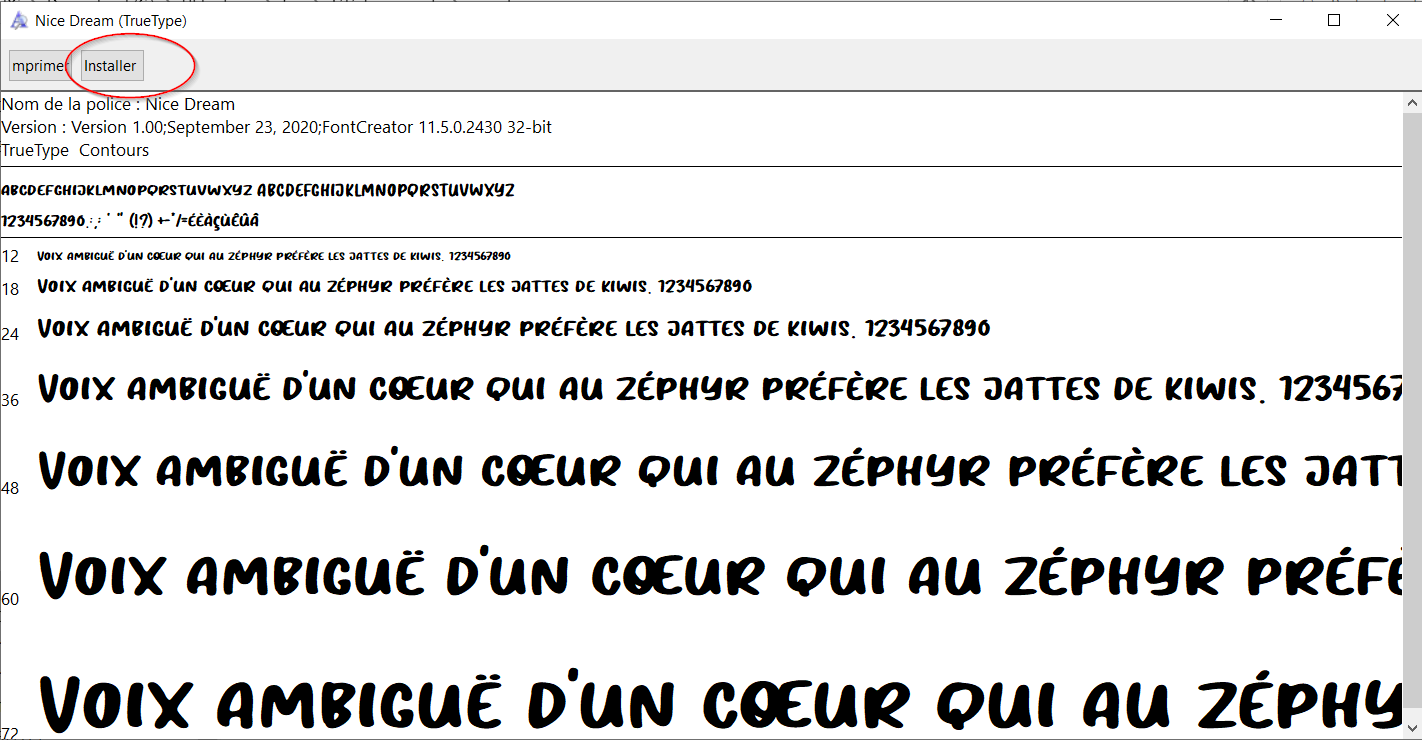Click the 'Nom de la police : Nice Dream' text
The width and height of the screenshot is (1422, 740).
tap(118, 104)
